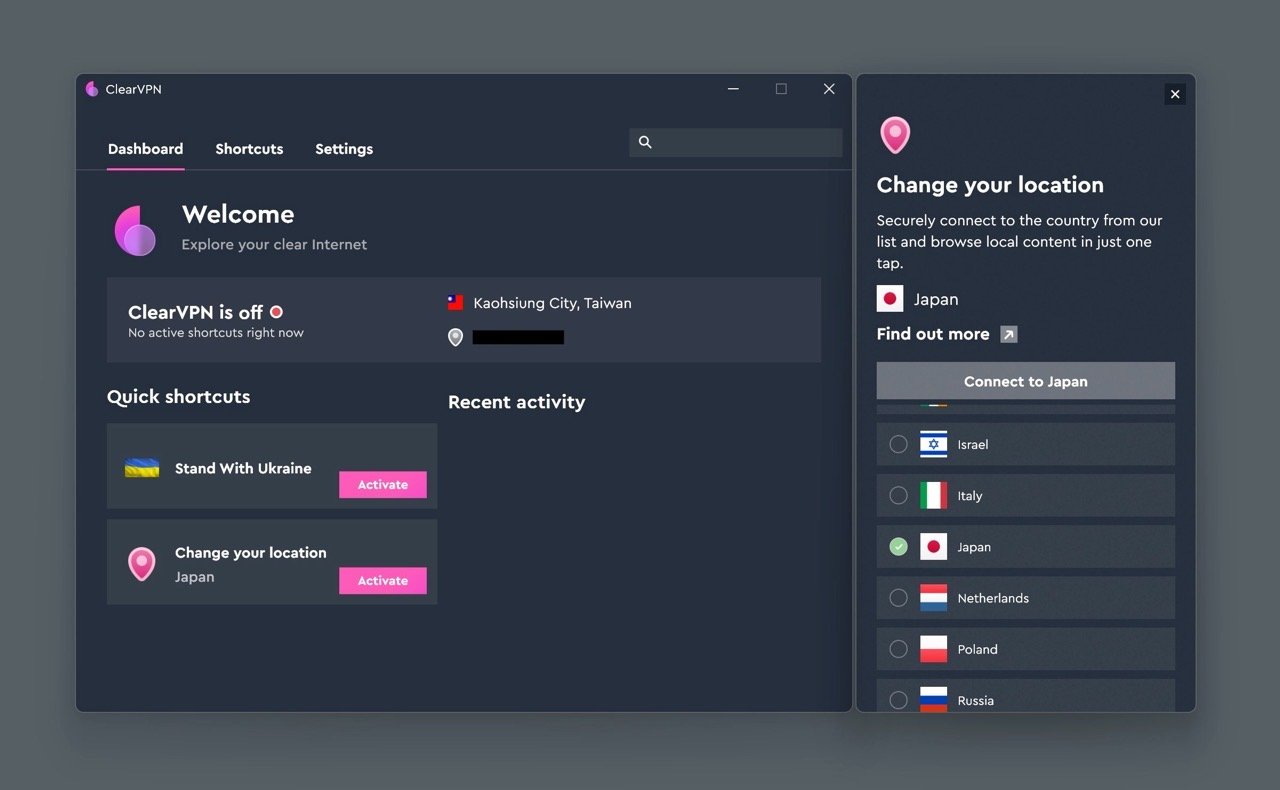Select the Netherlands radio button
The width and height of the screenshot is (1280, 790).
point(899,598)
